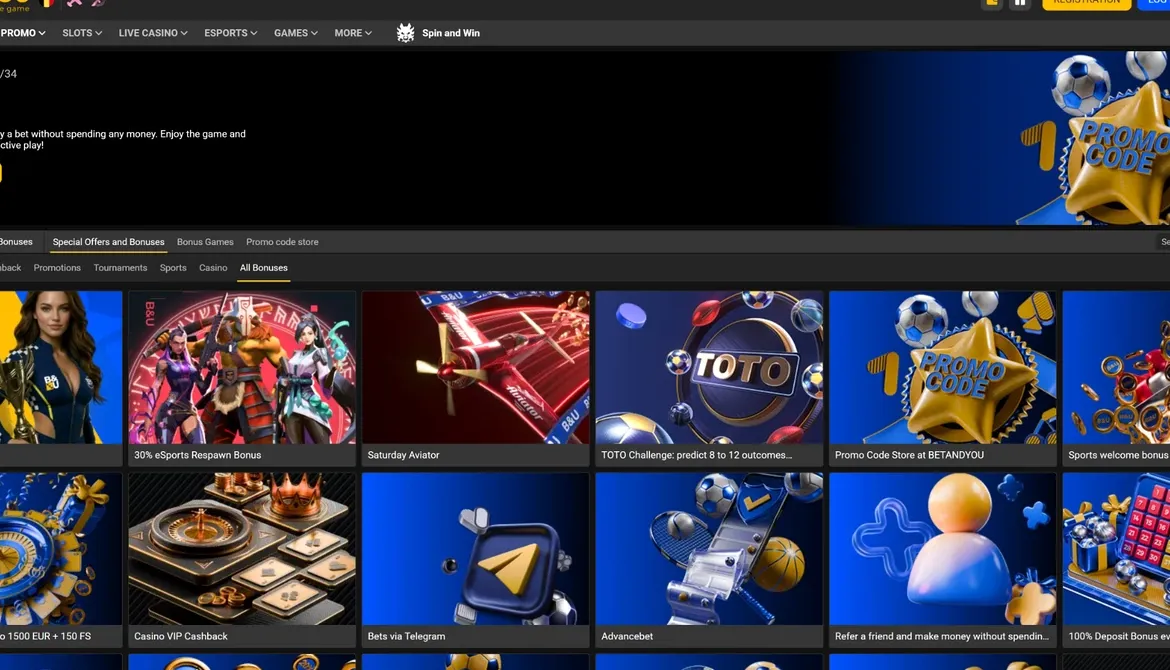Open the woman with trophy bonus card
Image resolution: width=1170 pixels, height=670 pixels.
pyautogui.click(x=61, y=378)
